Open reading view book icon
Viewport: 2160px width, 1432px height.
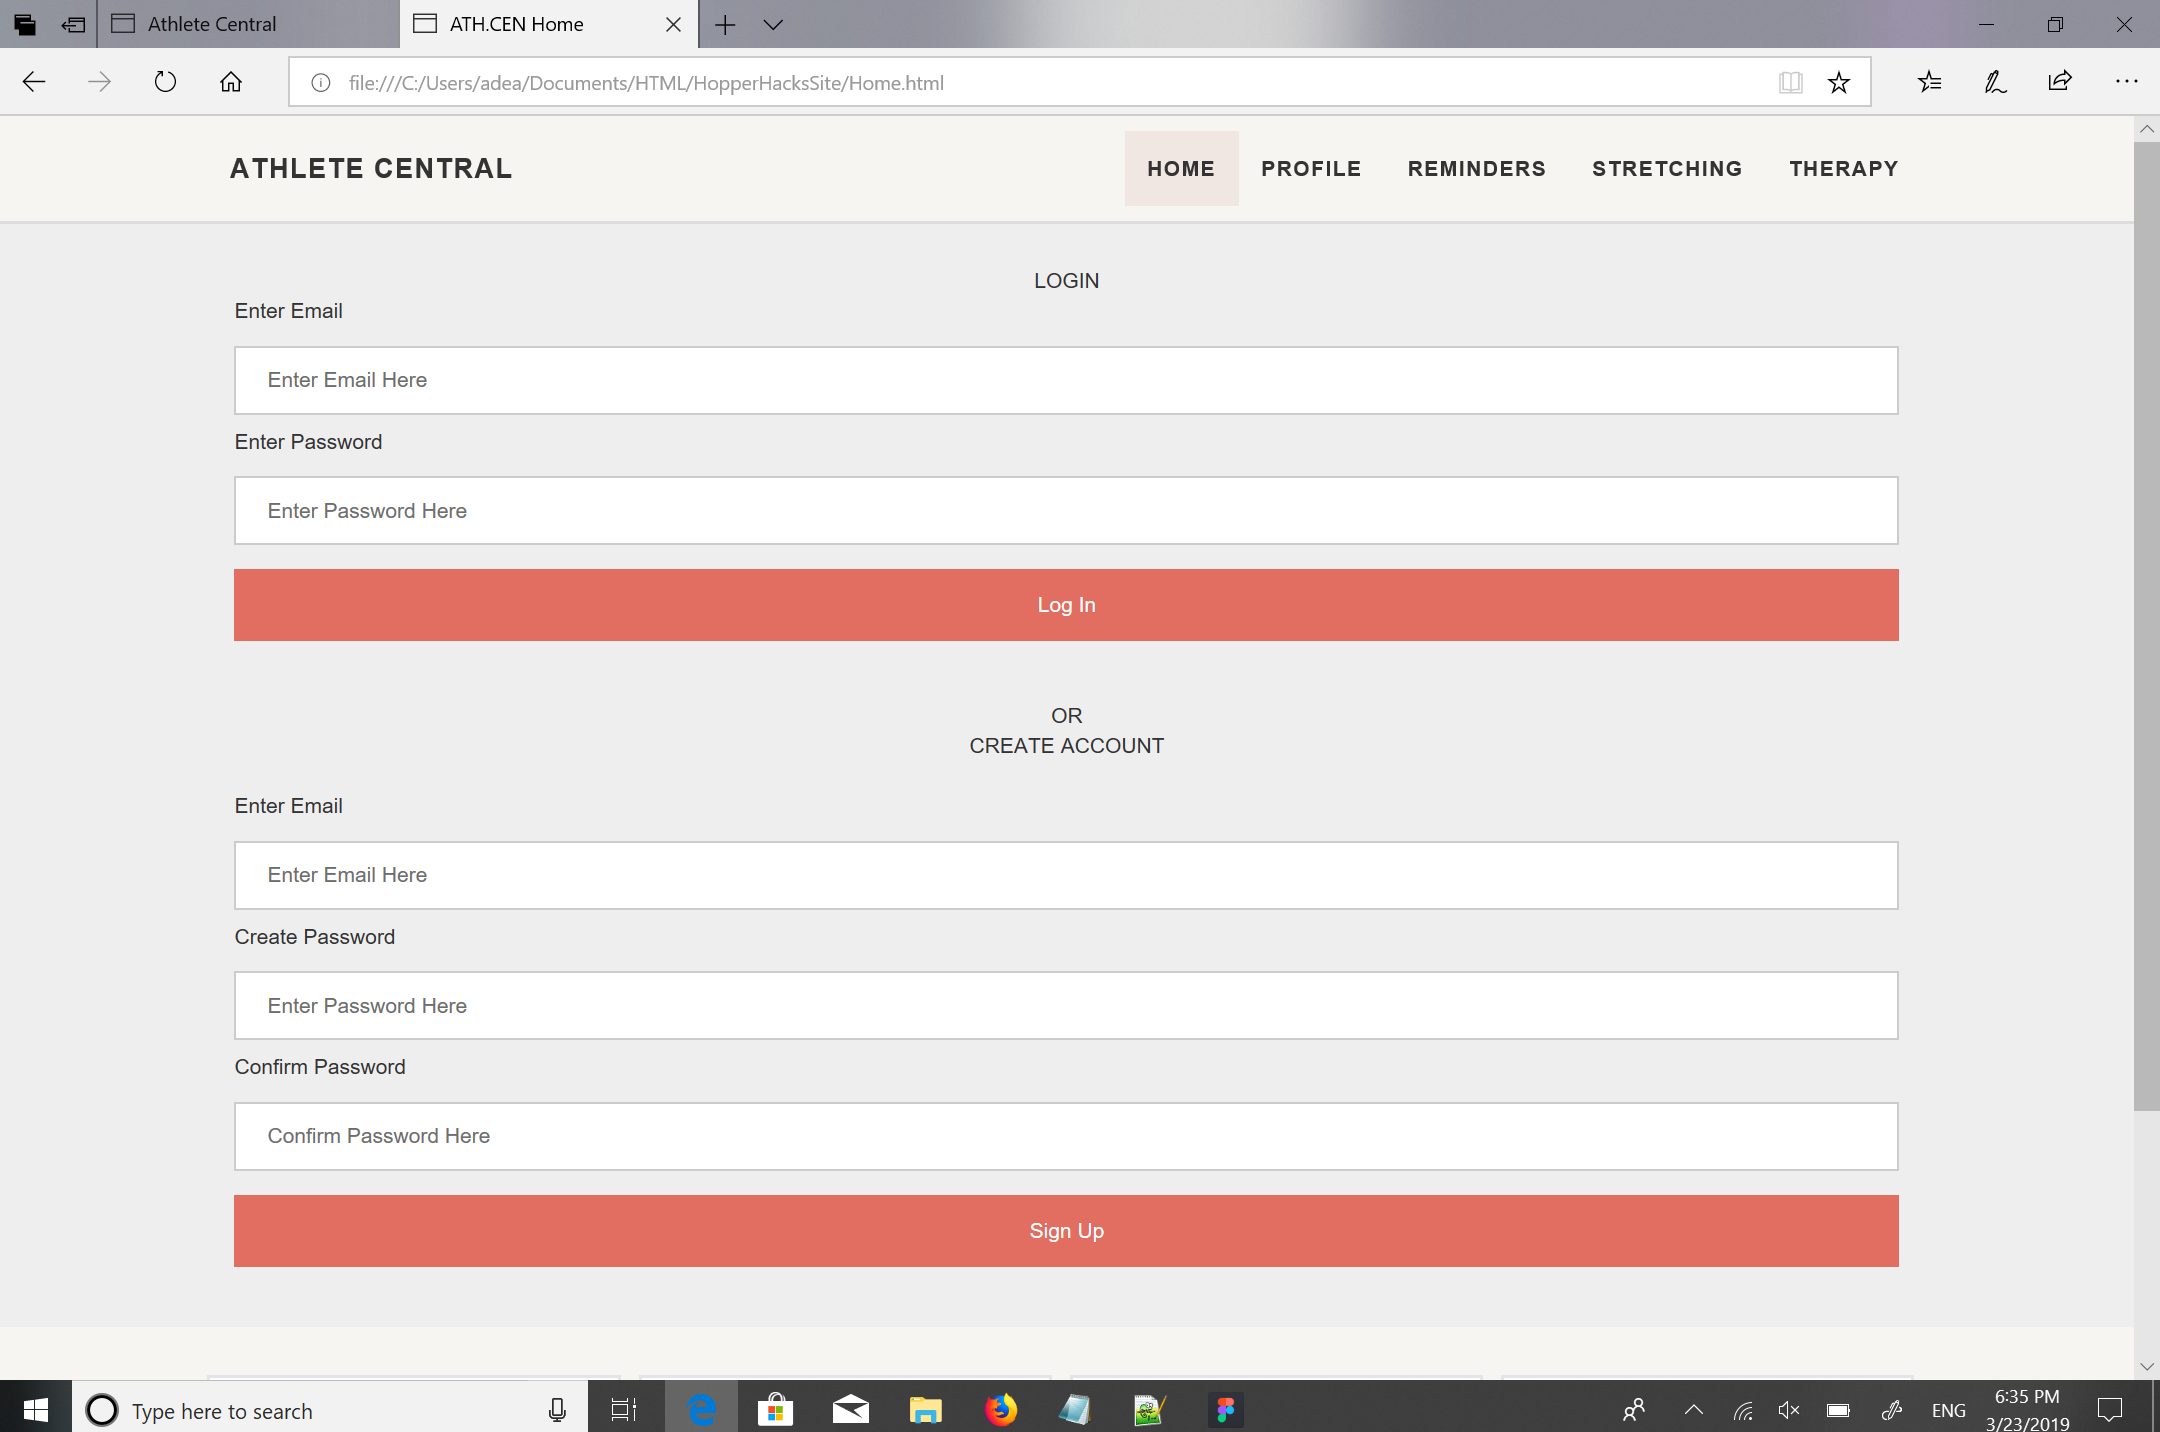click(x=1790, y=82)
